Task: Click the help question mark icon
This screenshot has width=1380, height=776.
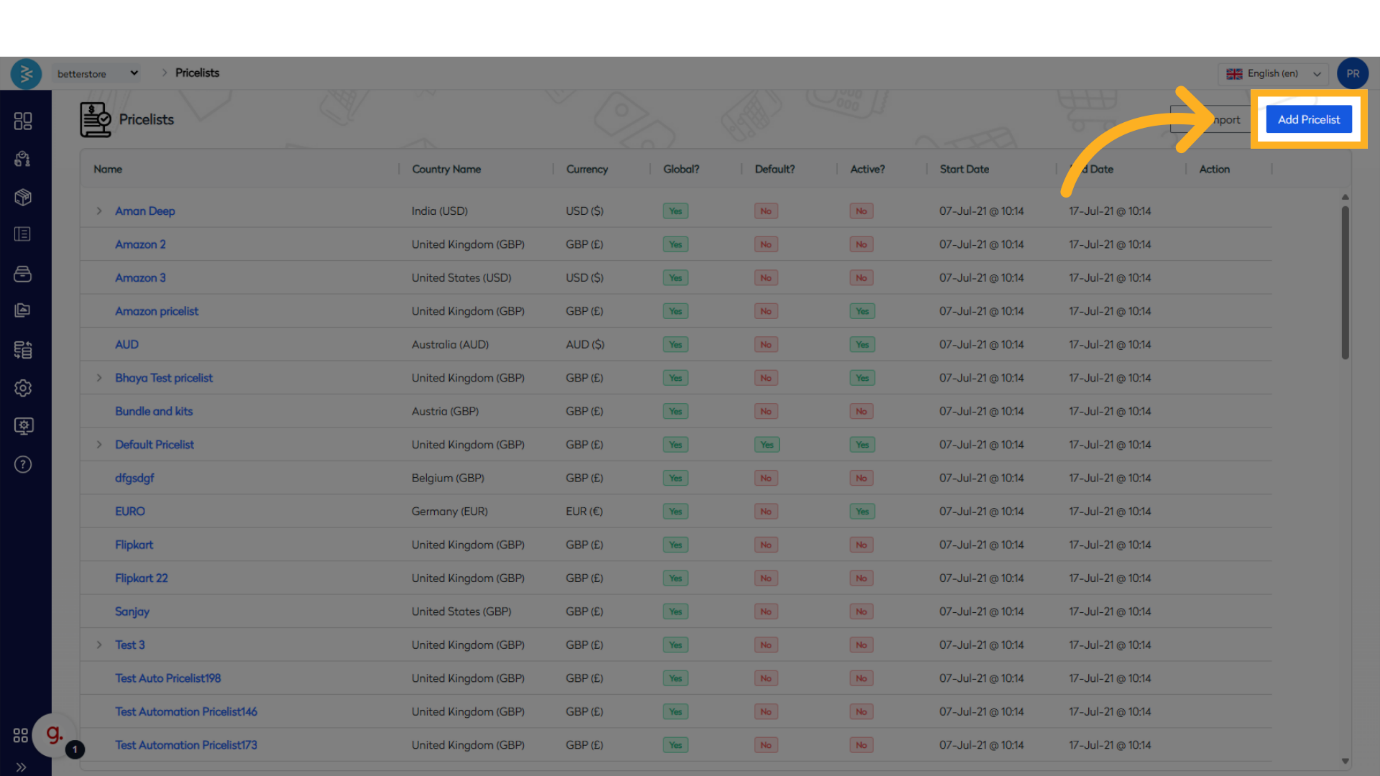Action: click(23, 464)
